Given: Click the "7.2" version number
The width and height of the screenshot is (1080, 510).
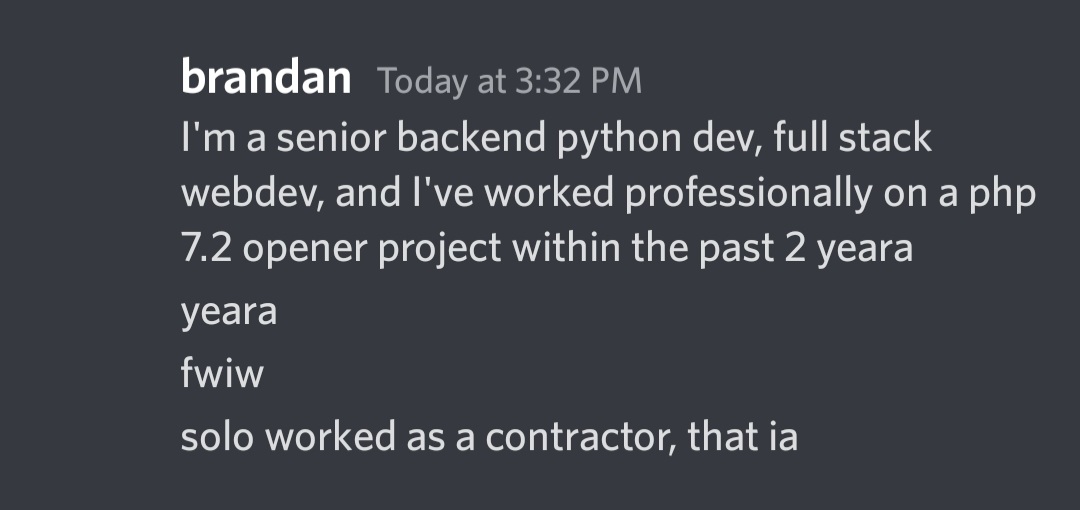Looking at the screenshot, I should [207, 247].
